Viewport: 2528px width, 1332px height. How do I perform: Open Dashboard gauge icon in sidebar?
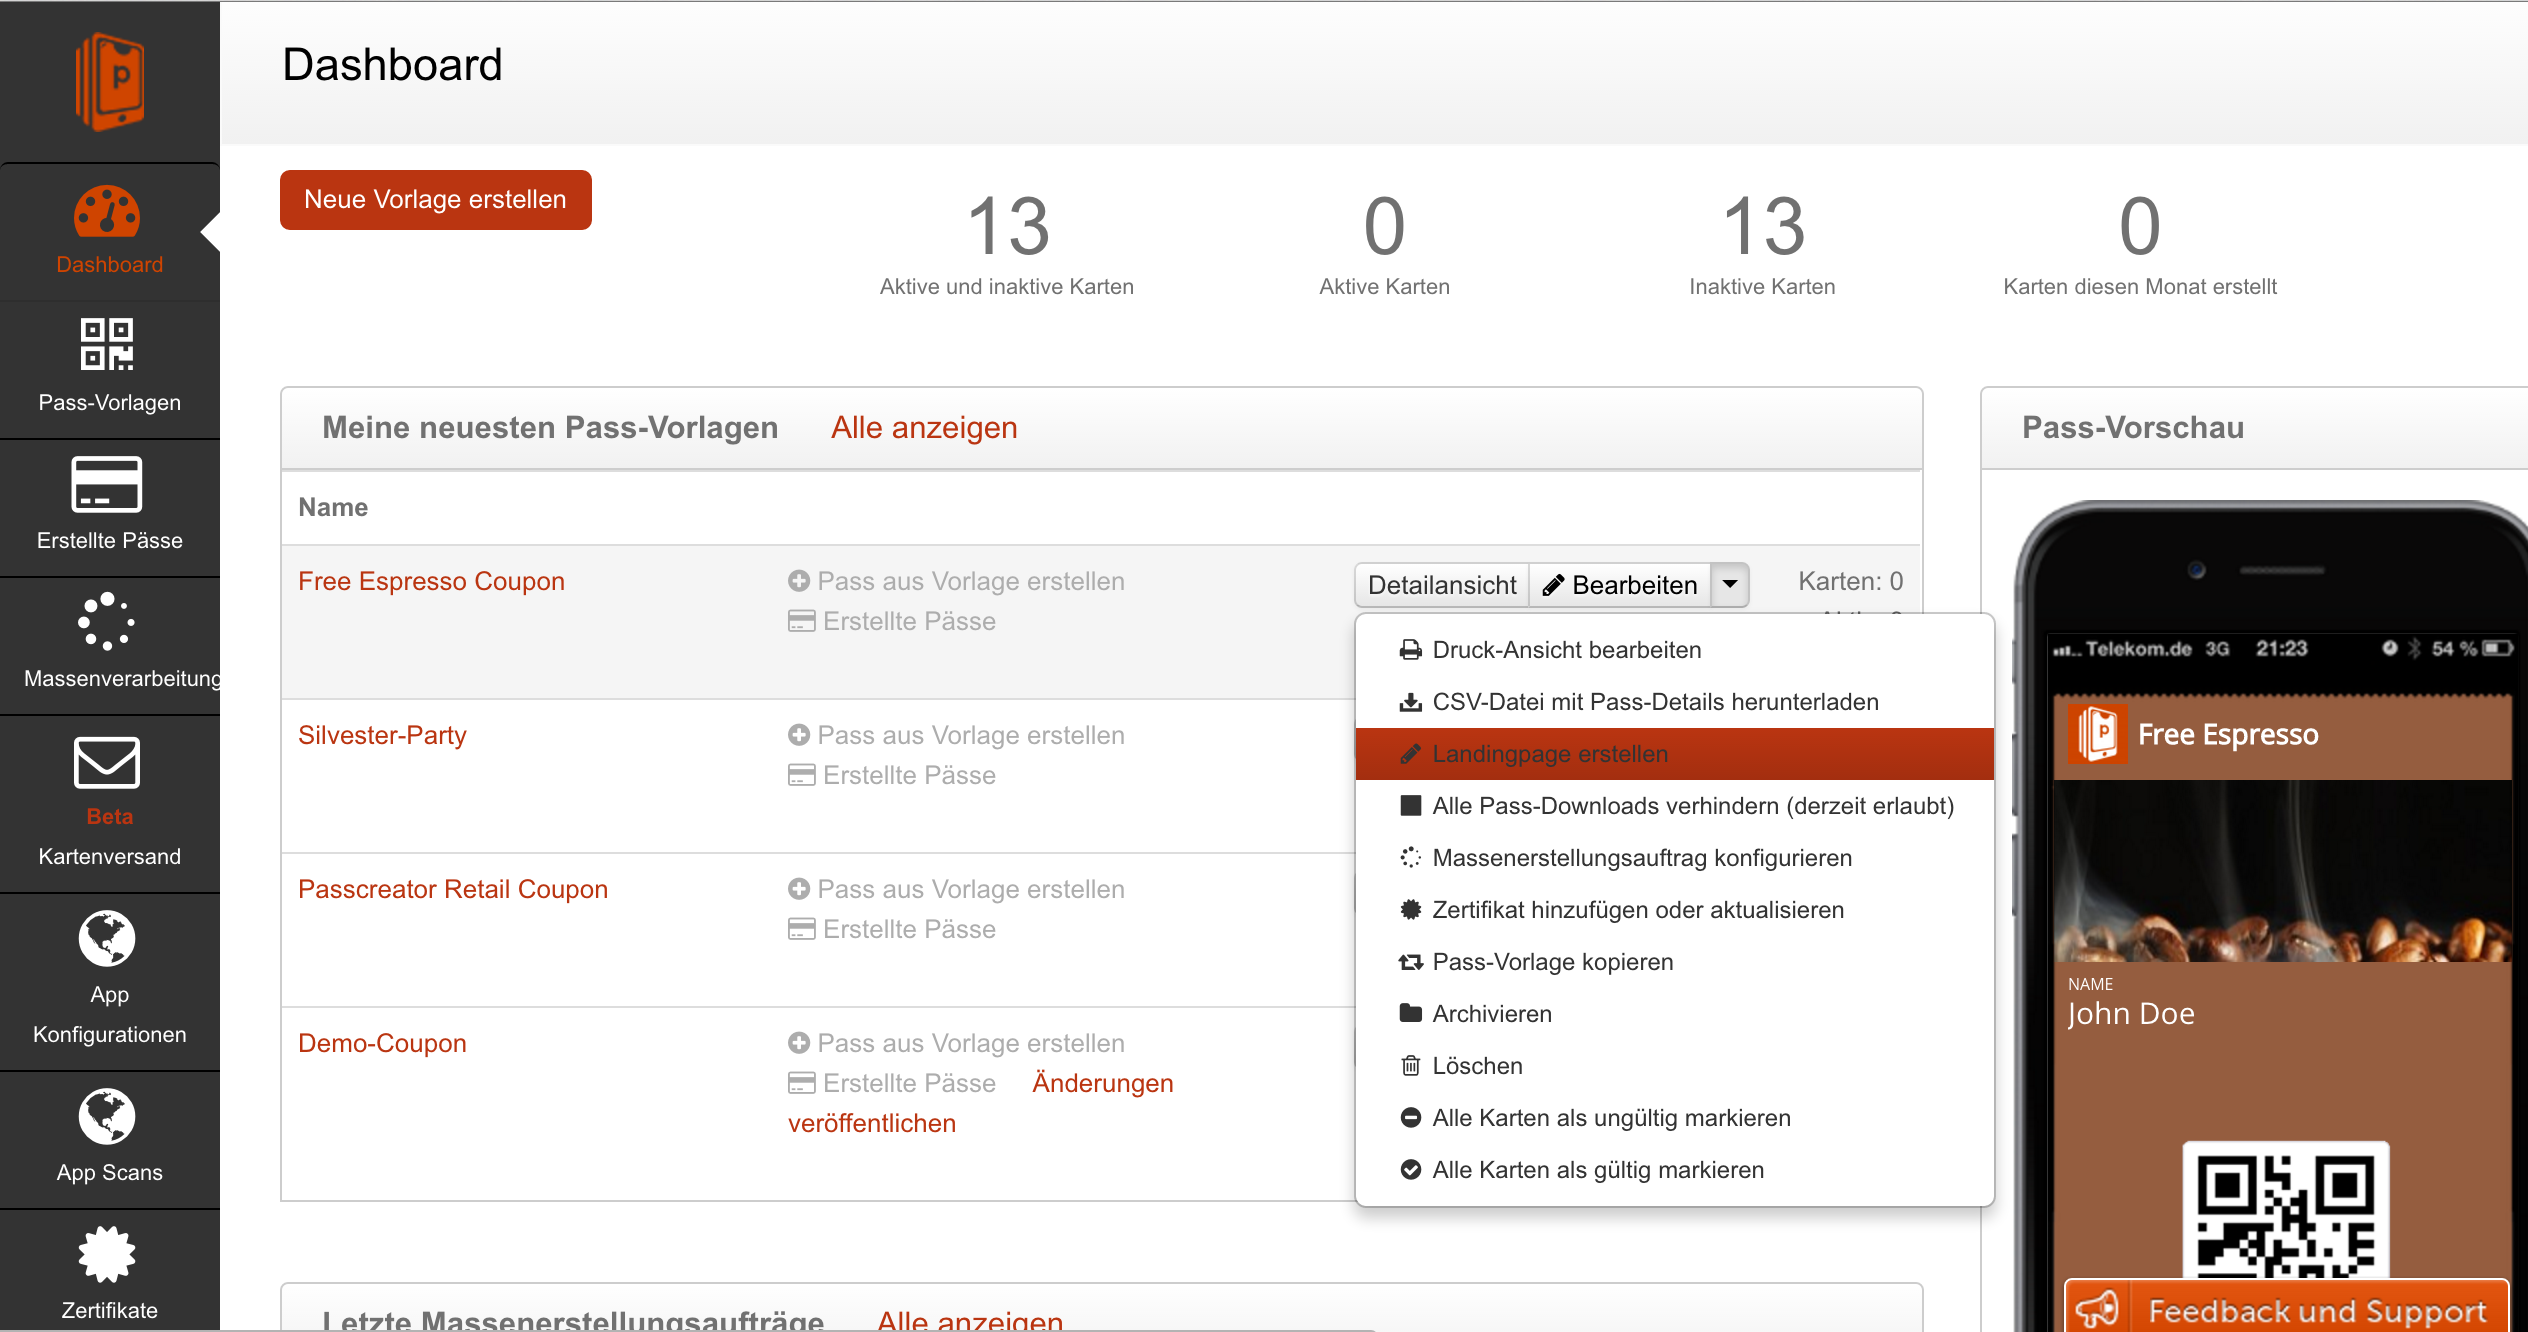point(107,211)
